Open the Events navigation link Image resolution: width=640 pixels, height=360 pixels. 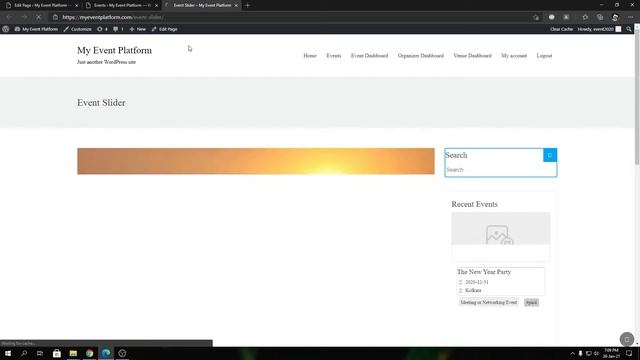333,56
